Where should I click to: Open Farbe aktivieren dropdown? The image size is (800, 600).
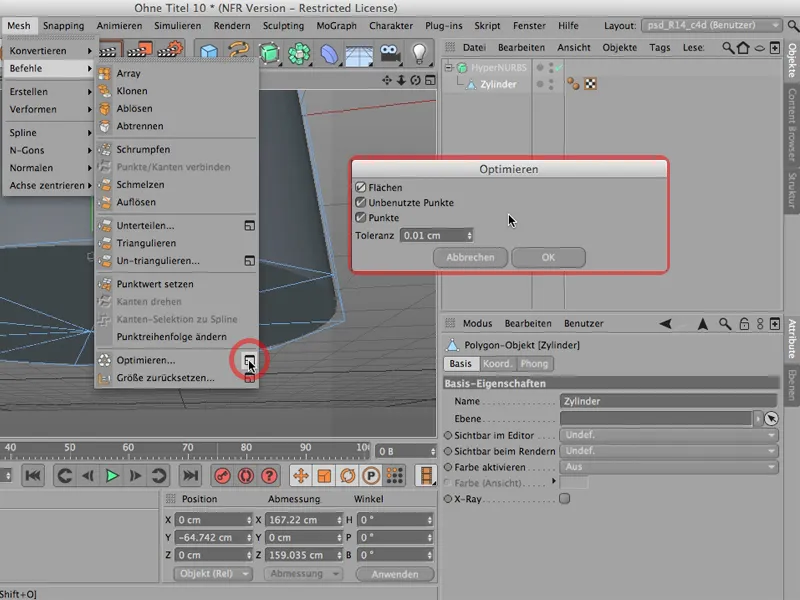pos(669,467)
